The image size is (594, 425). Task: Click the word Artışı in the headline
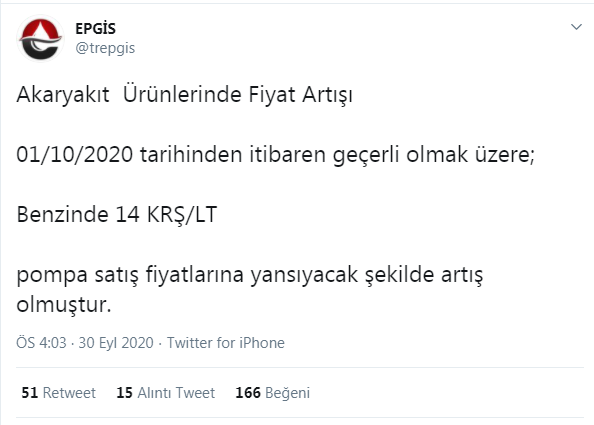pyautogui.click(x=327, y=95)
